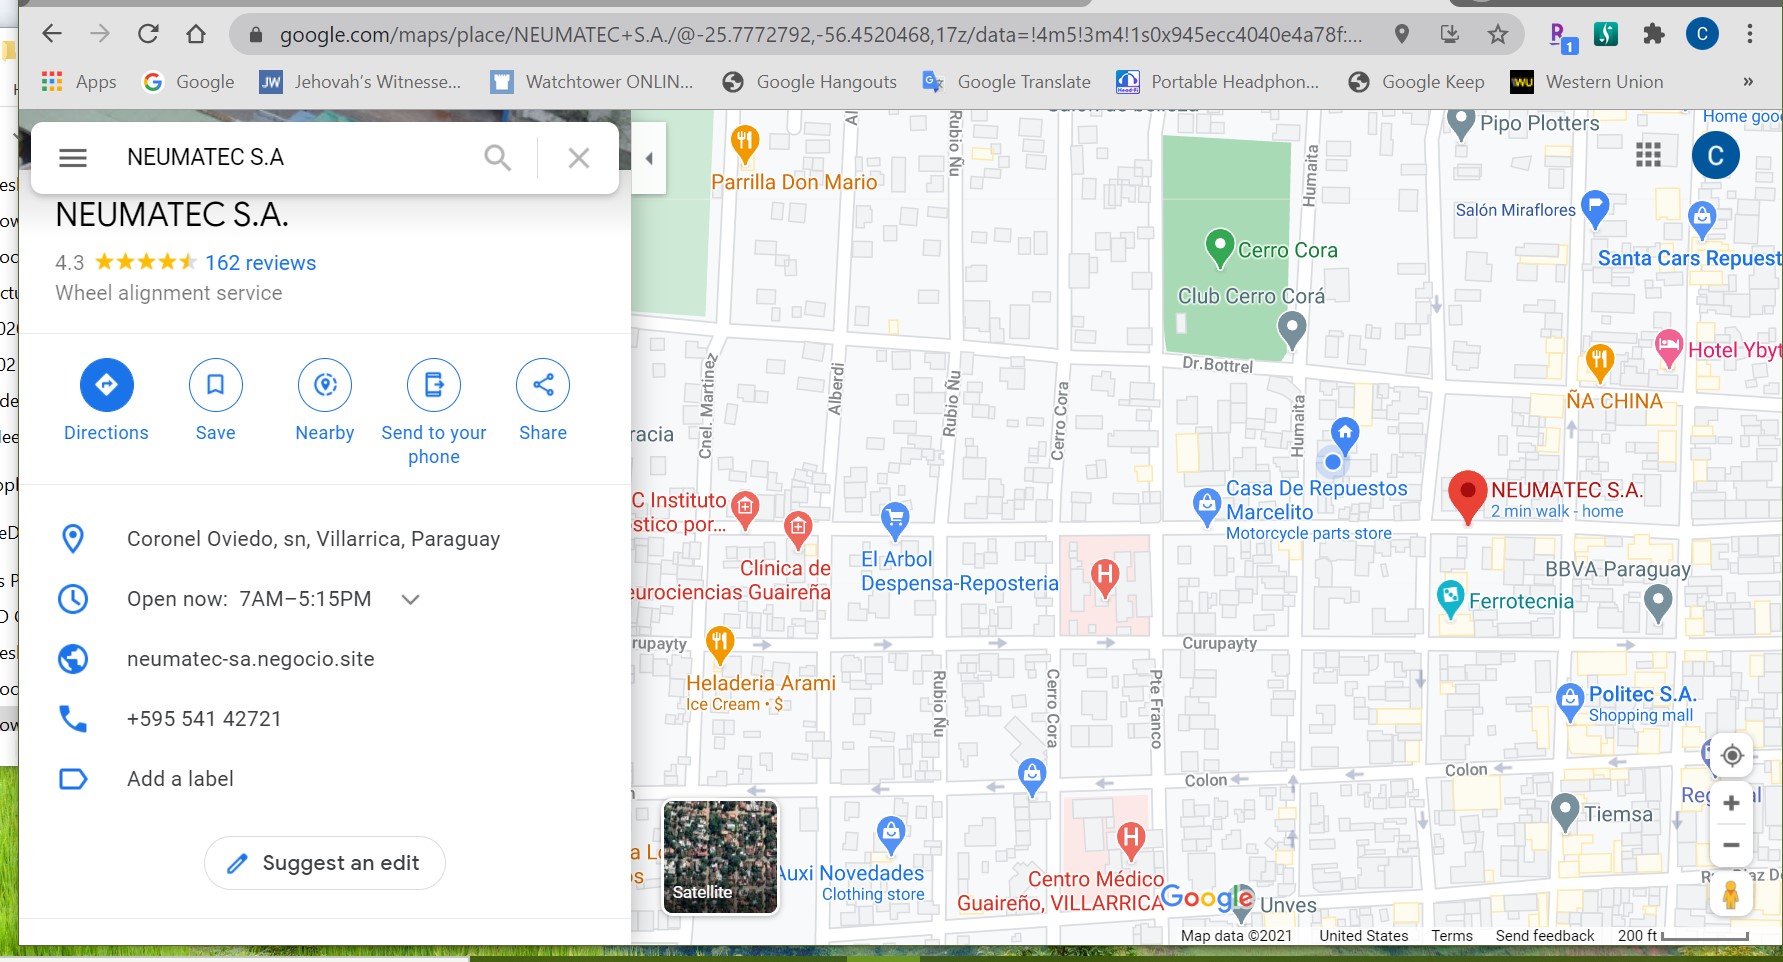Click BBVA Paraguay map marker
Image resolution: width=1783 pixels, height=962 pixels.
tap(1658, 602)
